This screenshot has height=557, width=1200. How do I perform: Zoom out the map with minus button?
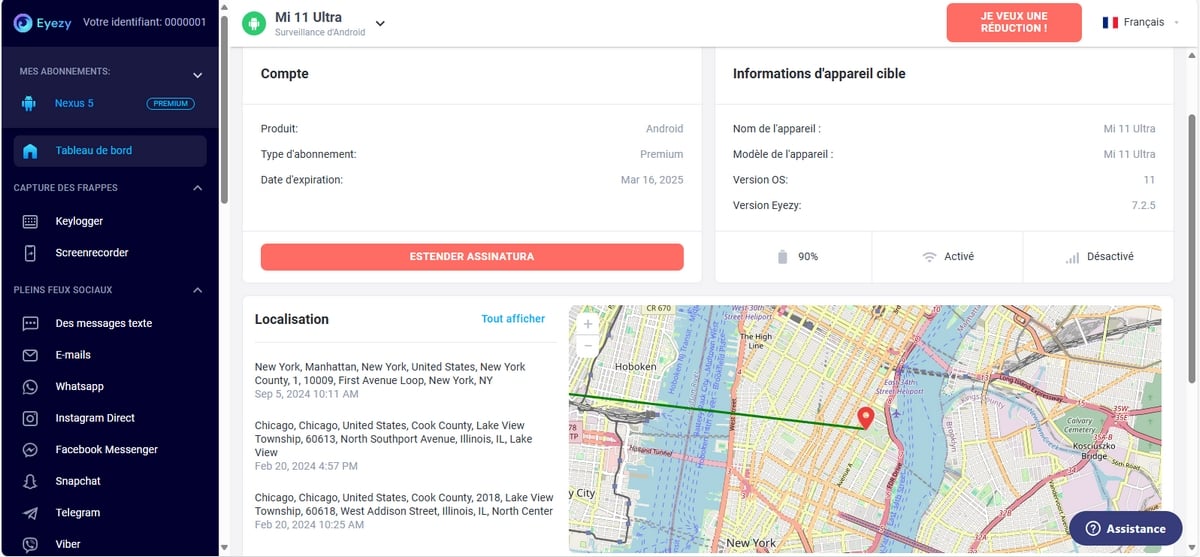point(587,346)
